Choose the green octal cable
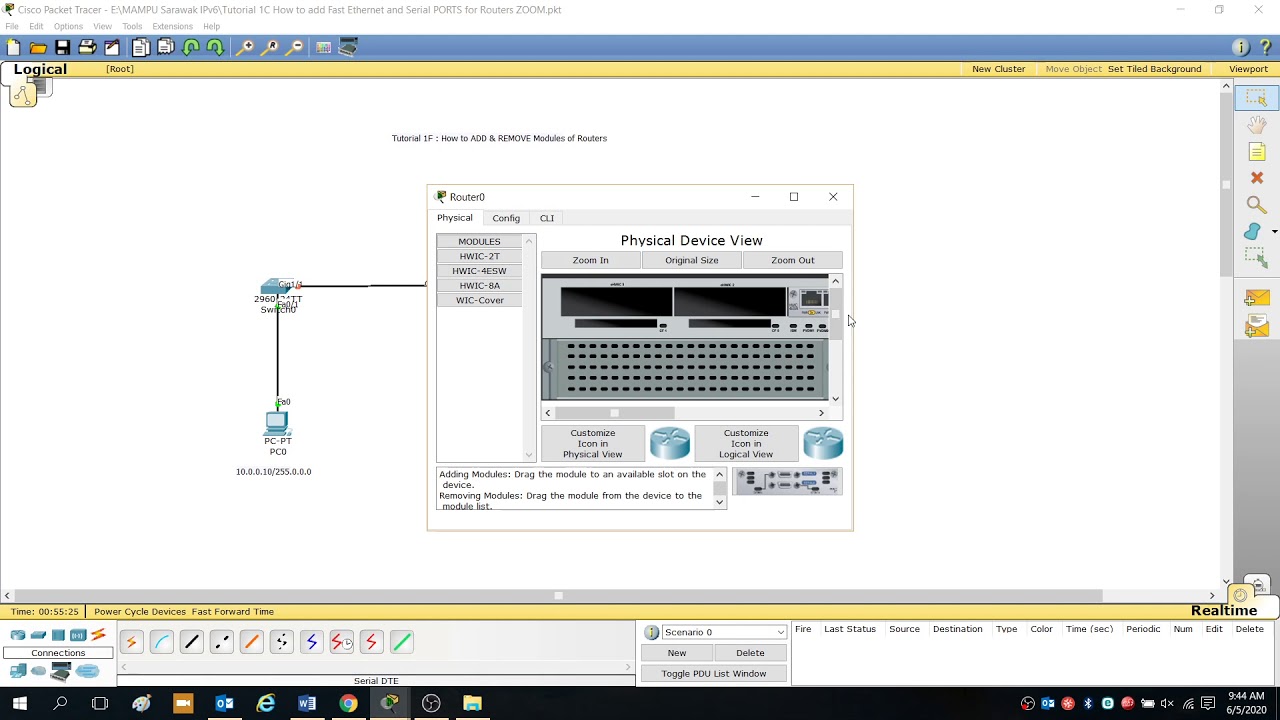 click(401, 642)
